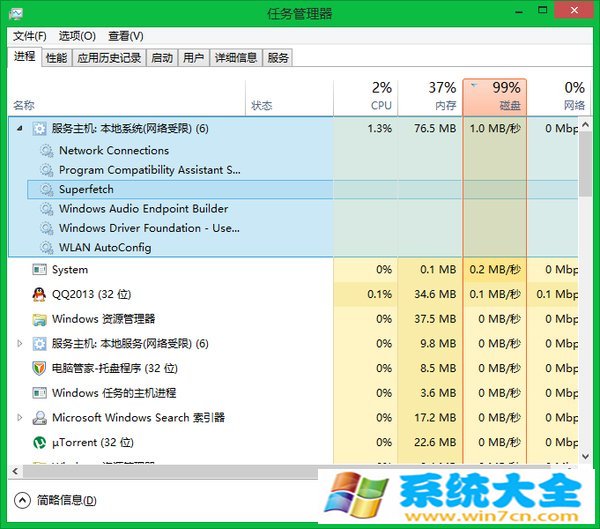Select the WLAN AutoConfig service row
Screen dimensions: 600x529
(x=105, y=247)
